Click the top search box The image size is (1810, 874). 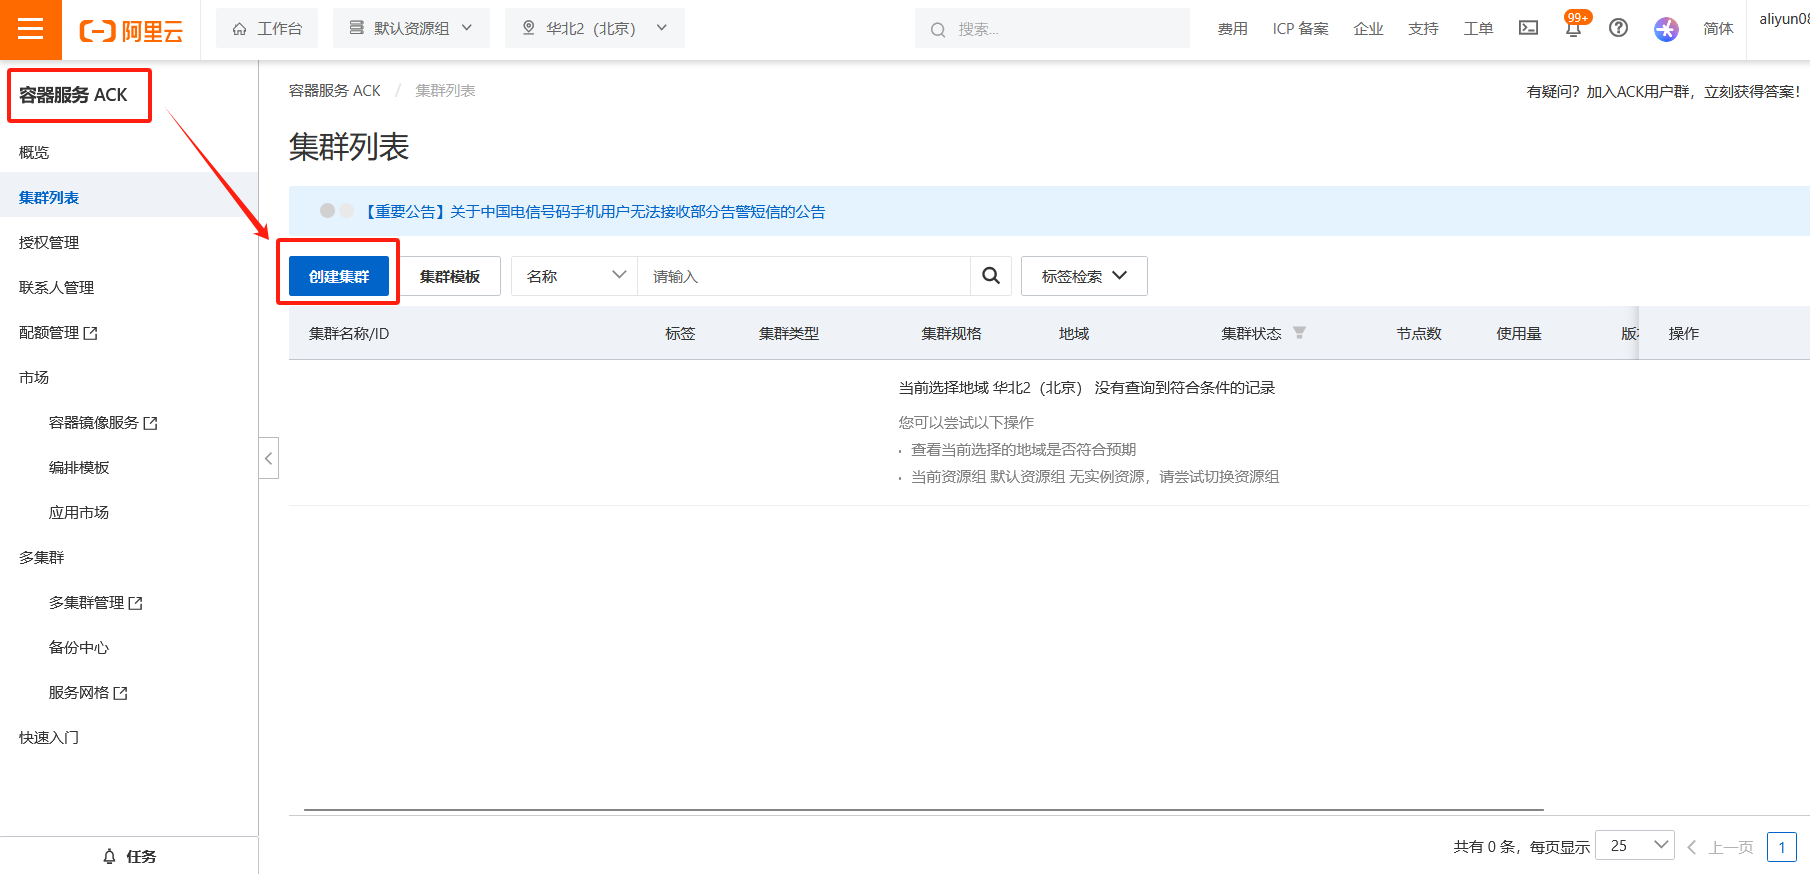1052,29
